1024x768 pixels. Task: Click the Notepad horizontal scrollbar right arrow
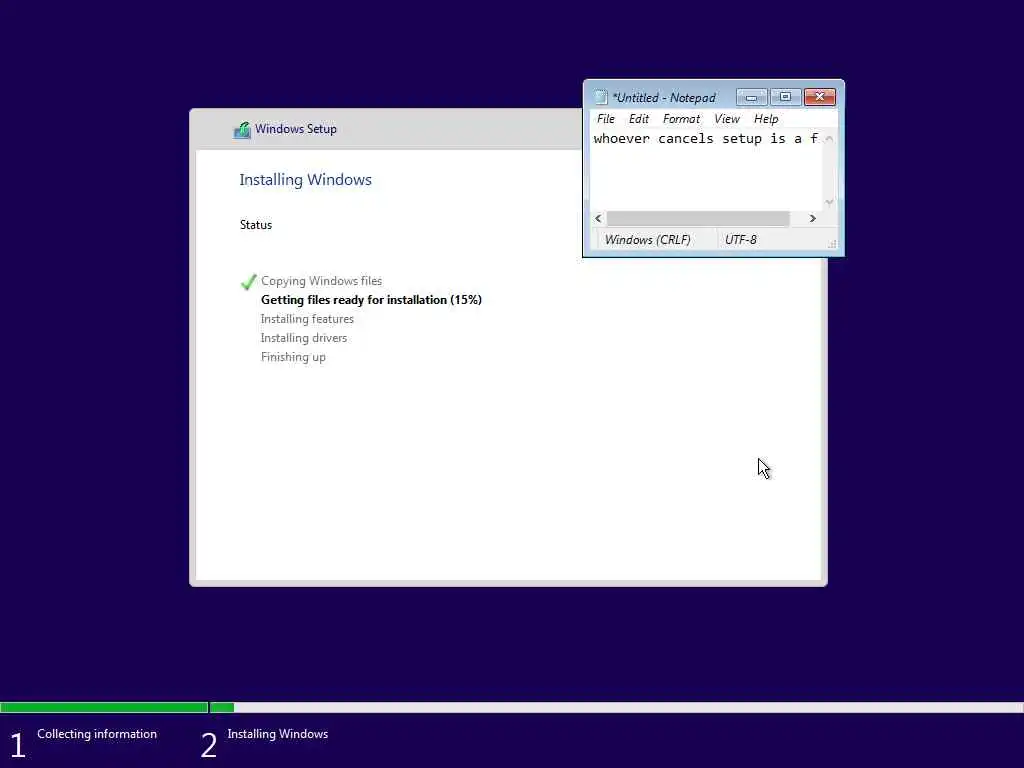coord(812,218)
